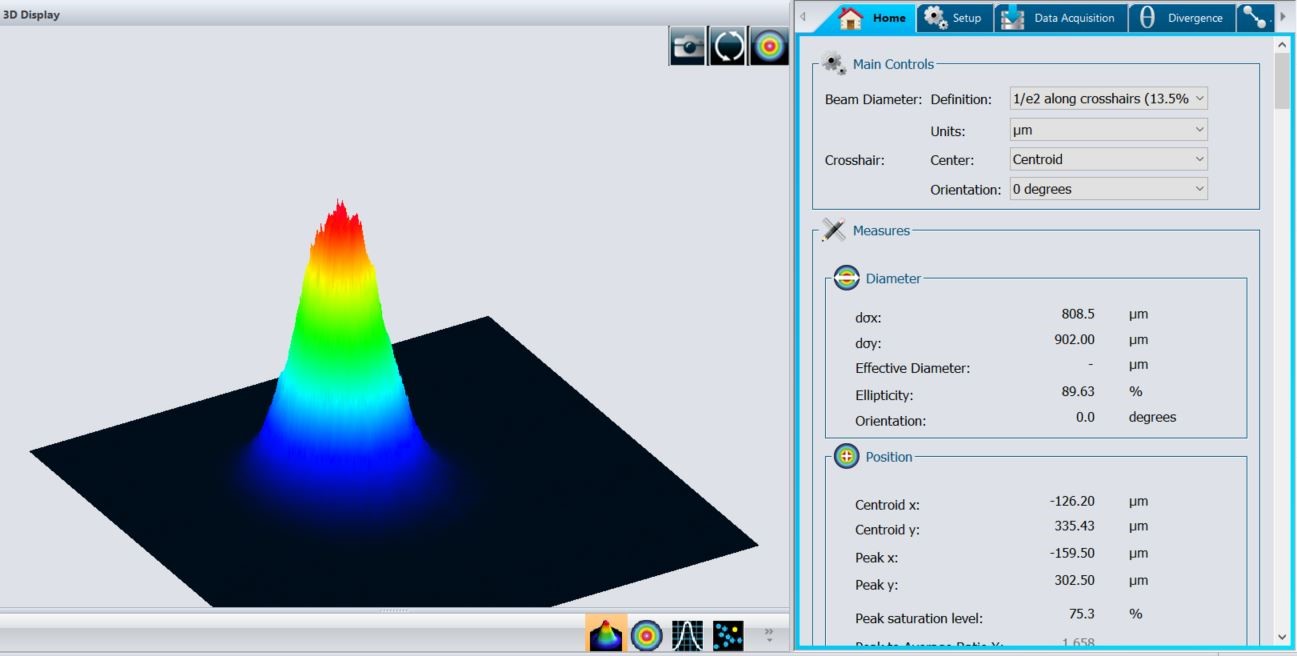Viewport: 1297px width, 656px height.
Task: Select the Gaussian profile chart icon
Action: 686,632
